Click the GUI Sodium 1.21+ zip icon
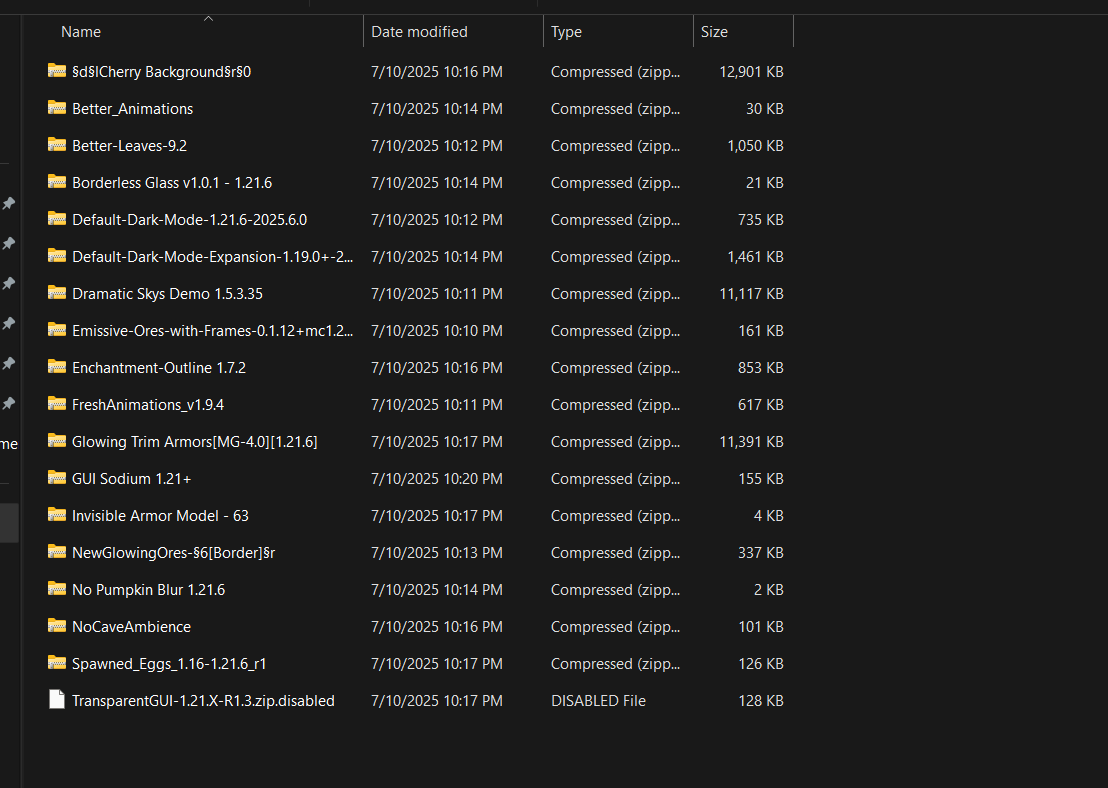The image size is (1108, 788). 57,478
